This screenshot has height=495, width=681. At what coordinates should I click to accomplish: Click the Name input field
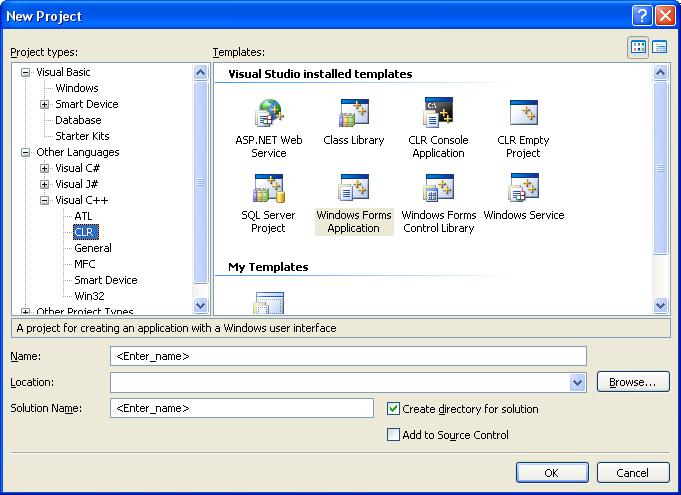(x=348, y=356)
